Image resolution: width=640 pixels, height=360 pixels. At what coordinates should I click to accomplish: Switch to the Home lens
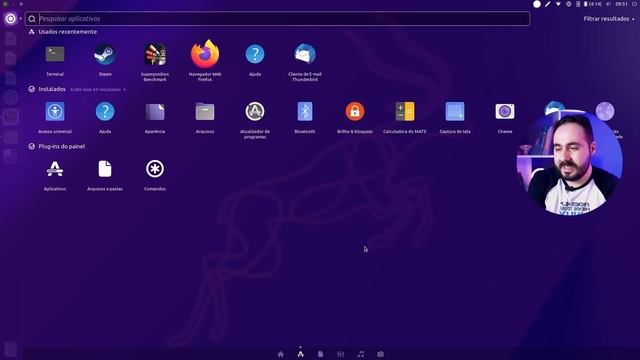[x=280, y=354]
